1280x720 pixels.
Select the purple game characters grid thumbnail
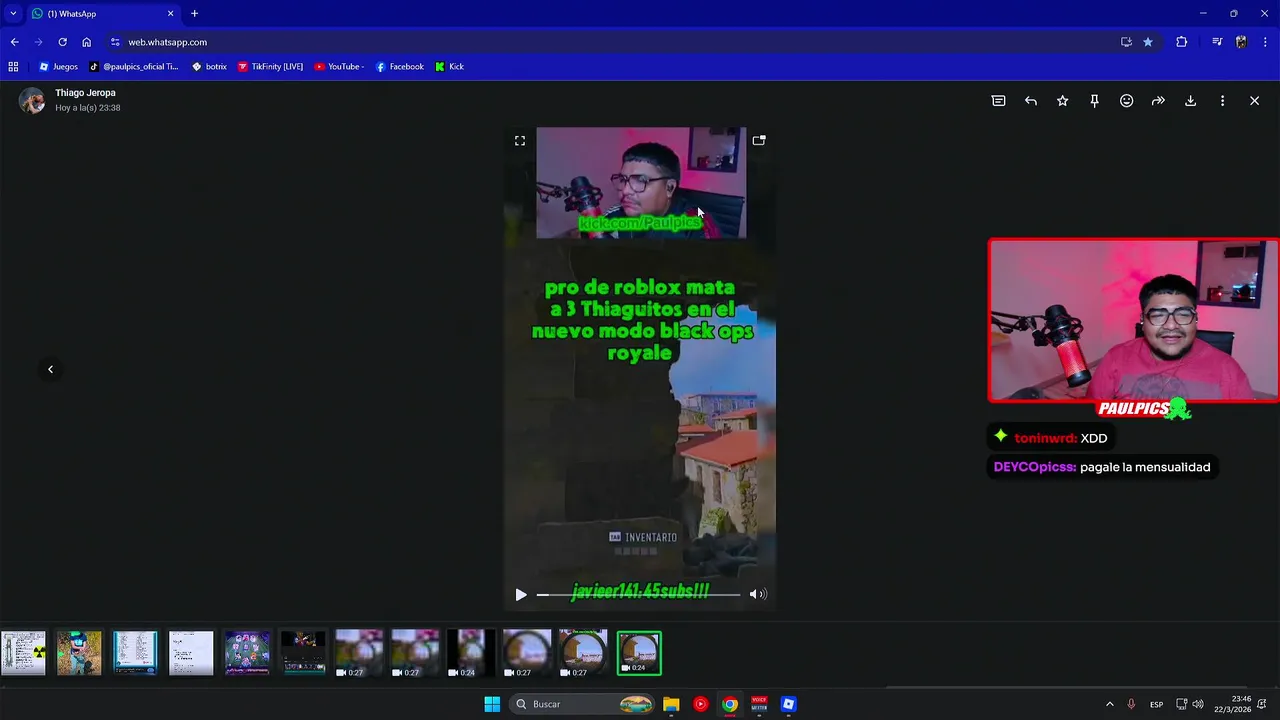tap(247, 653)
